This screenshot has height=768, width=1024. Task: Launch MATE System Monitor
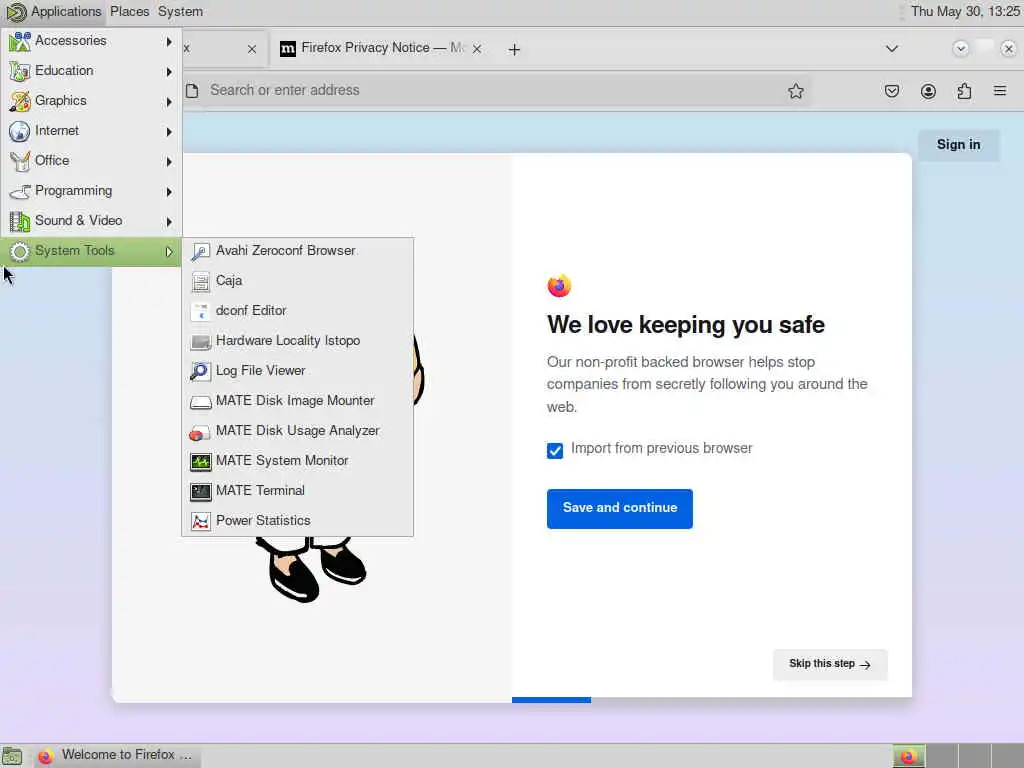tap(297, 461)
